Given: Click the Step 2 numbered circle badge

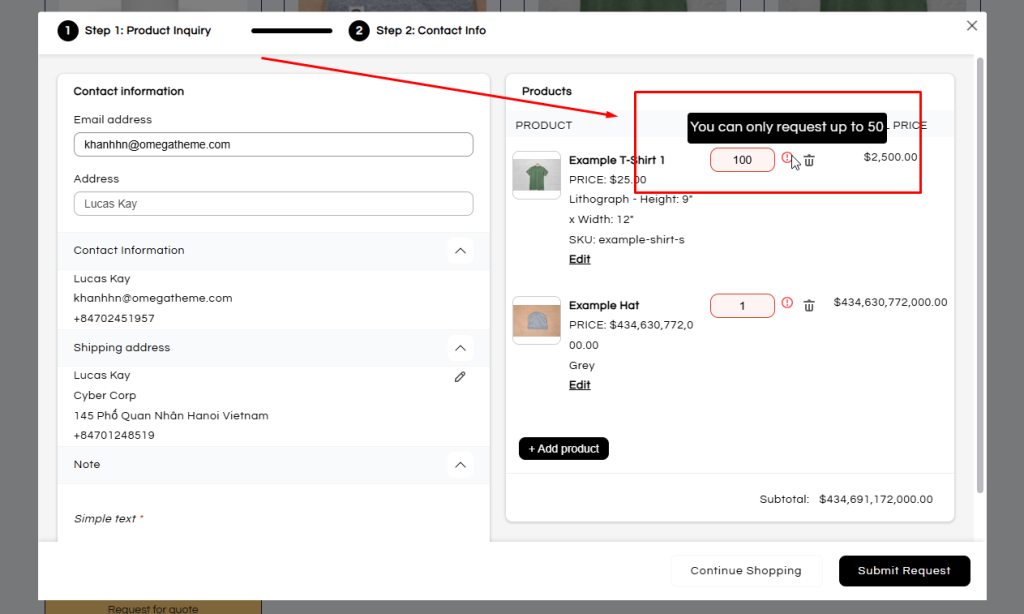Looking at the screenshot, I should (358, 30).
